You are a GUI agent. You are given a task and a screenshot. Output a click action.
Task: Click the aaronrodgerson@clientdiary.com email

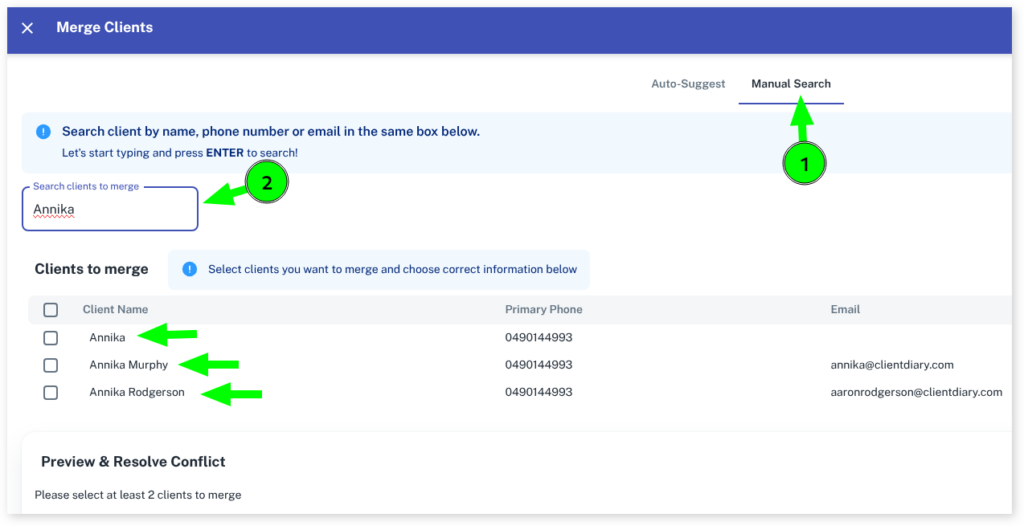(915, 393)
